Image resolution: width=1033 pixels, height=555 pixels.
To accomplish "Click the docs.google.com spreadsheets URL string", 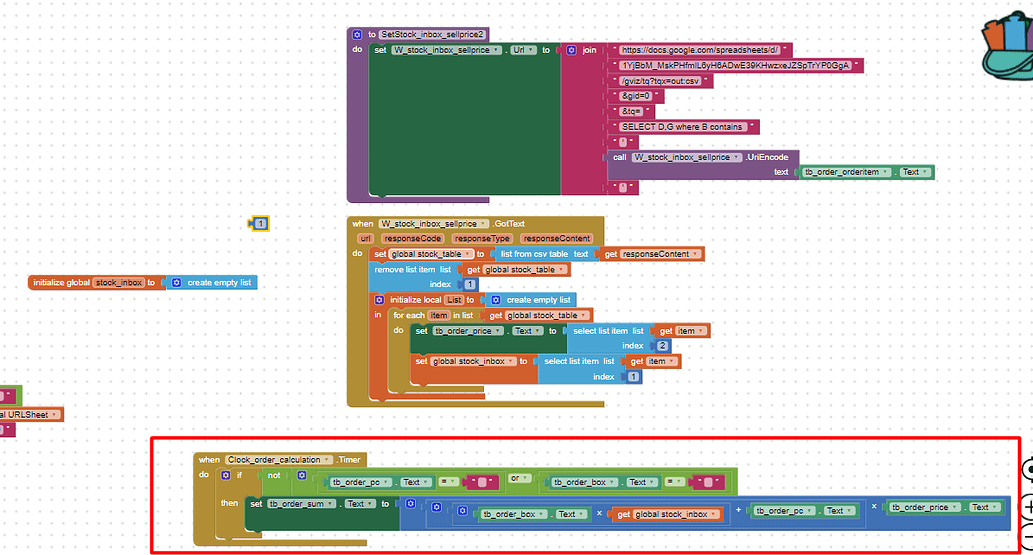I will [699, 50].
